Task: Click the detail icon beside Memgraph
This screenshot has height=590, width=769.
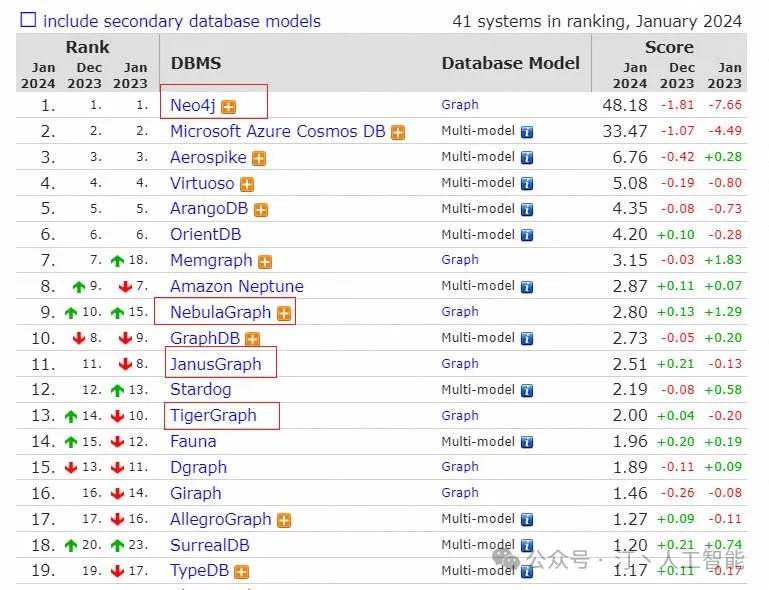Action: coord(265,262)
